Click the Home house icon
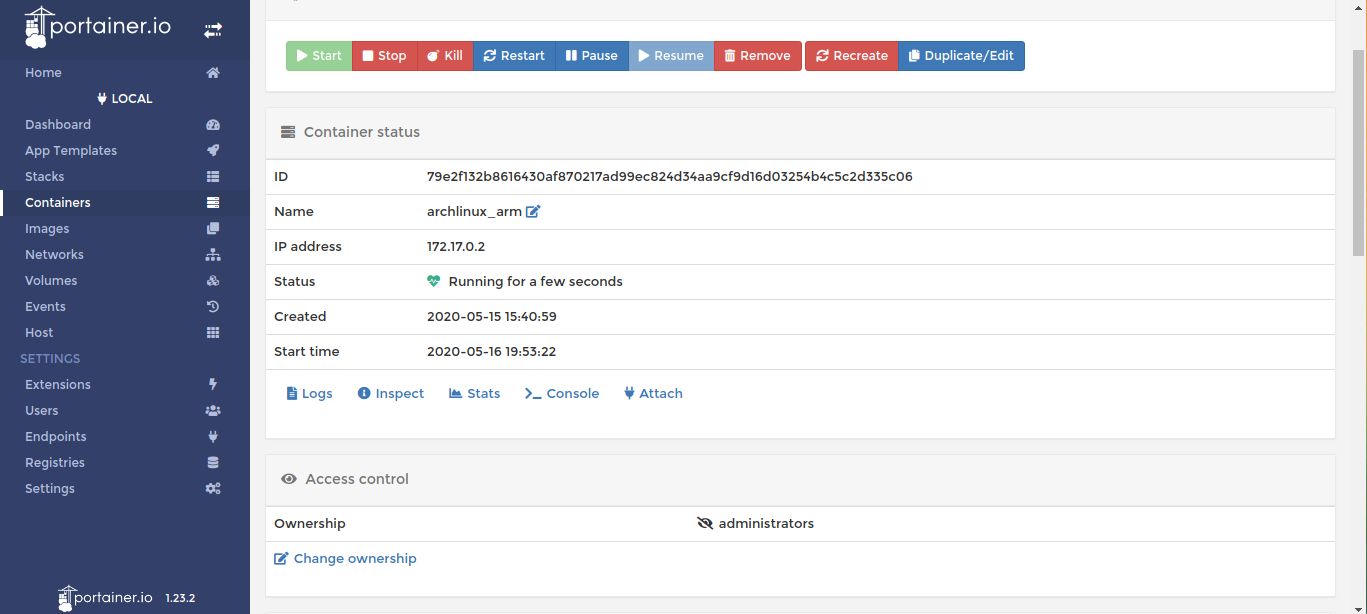Image resolution: width=1367 pixels, height=614 pixels. coord(212,73)
